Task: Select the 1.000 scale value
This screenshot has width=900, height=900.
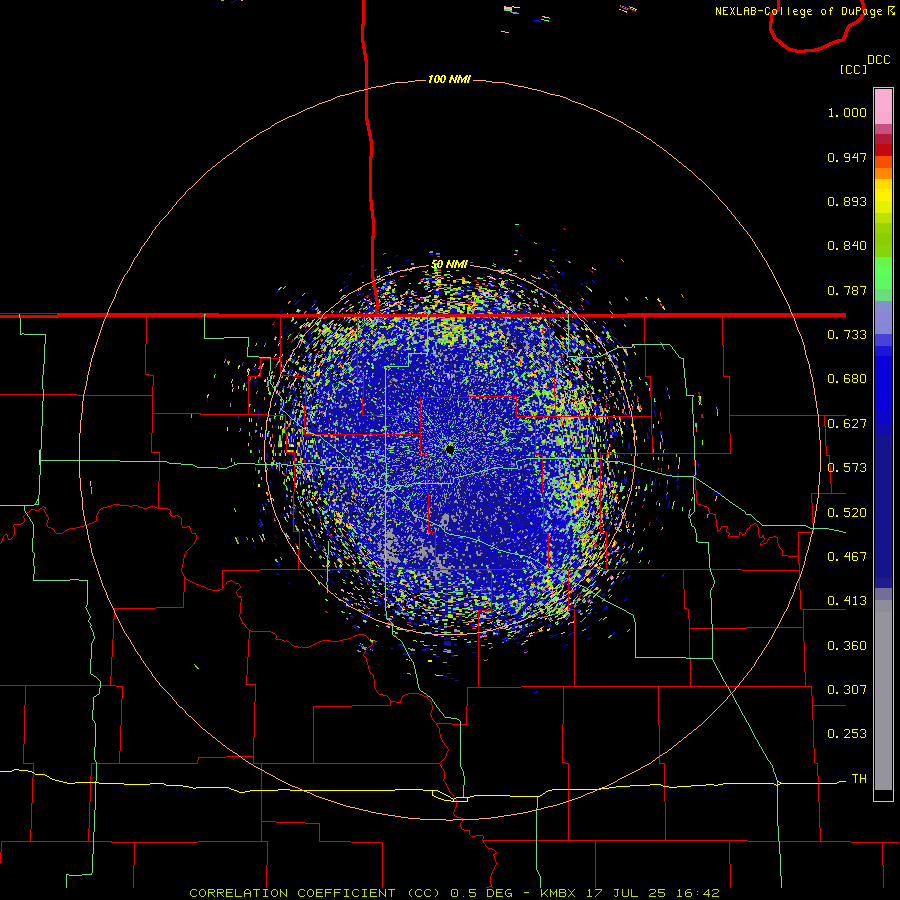Action: tap(847, 112)
